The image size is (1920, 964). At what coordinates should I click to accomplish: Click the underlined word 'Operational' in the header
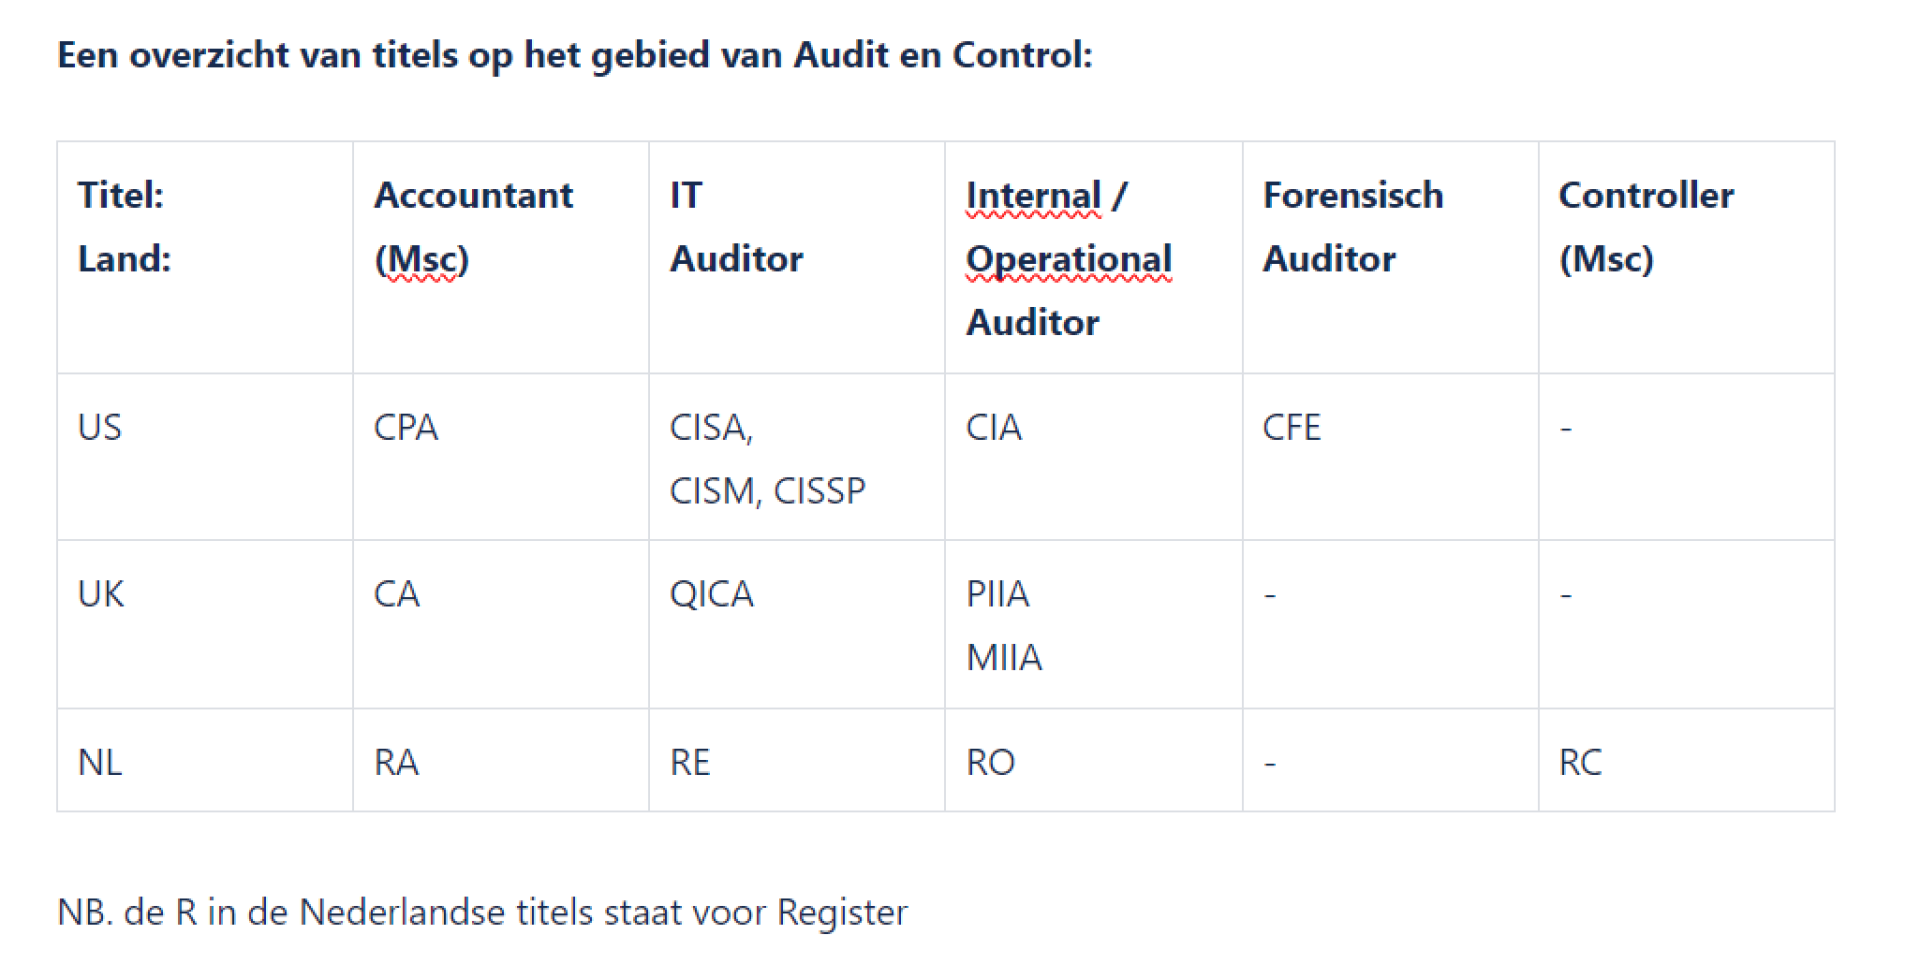(1068, 259)
